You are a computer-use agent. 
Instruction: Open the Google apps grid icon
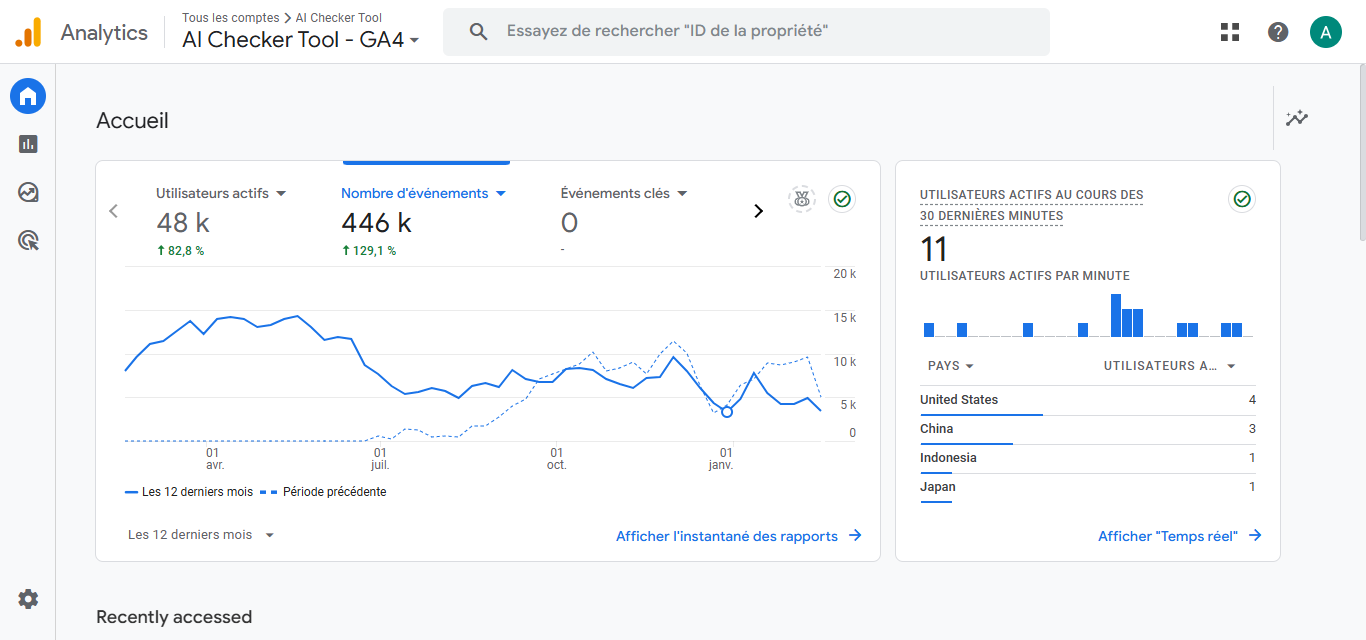[x=1230, y=32]
